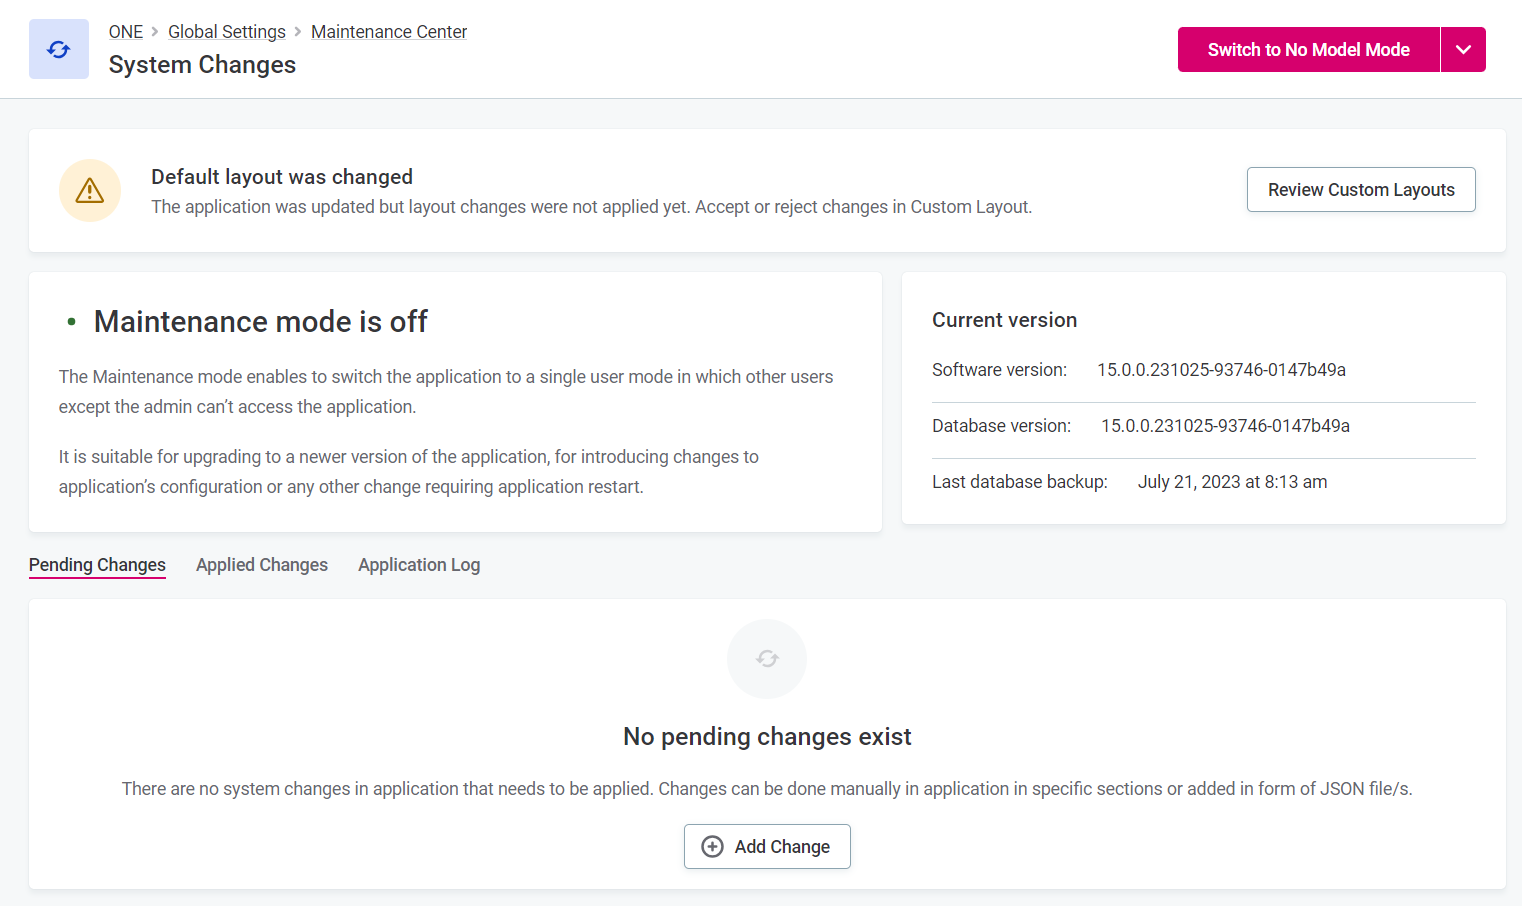The width and height of the screenshot is (1522, 906).
Task: Click the arrows icon in the pending changes placeholder
Action: [x=766, y=658]
